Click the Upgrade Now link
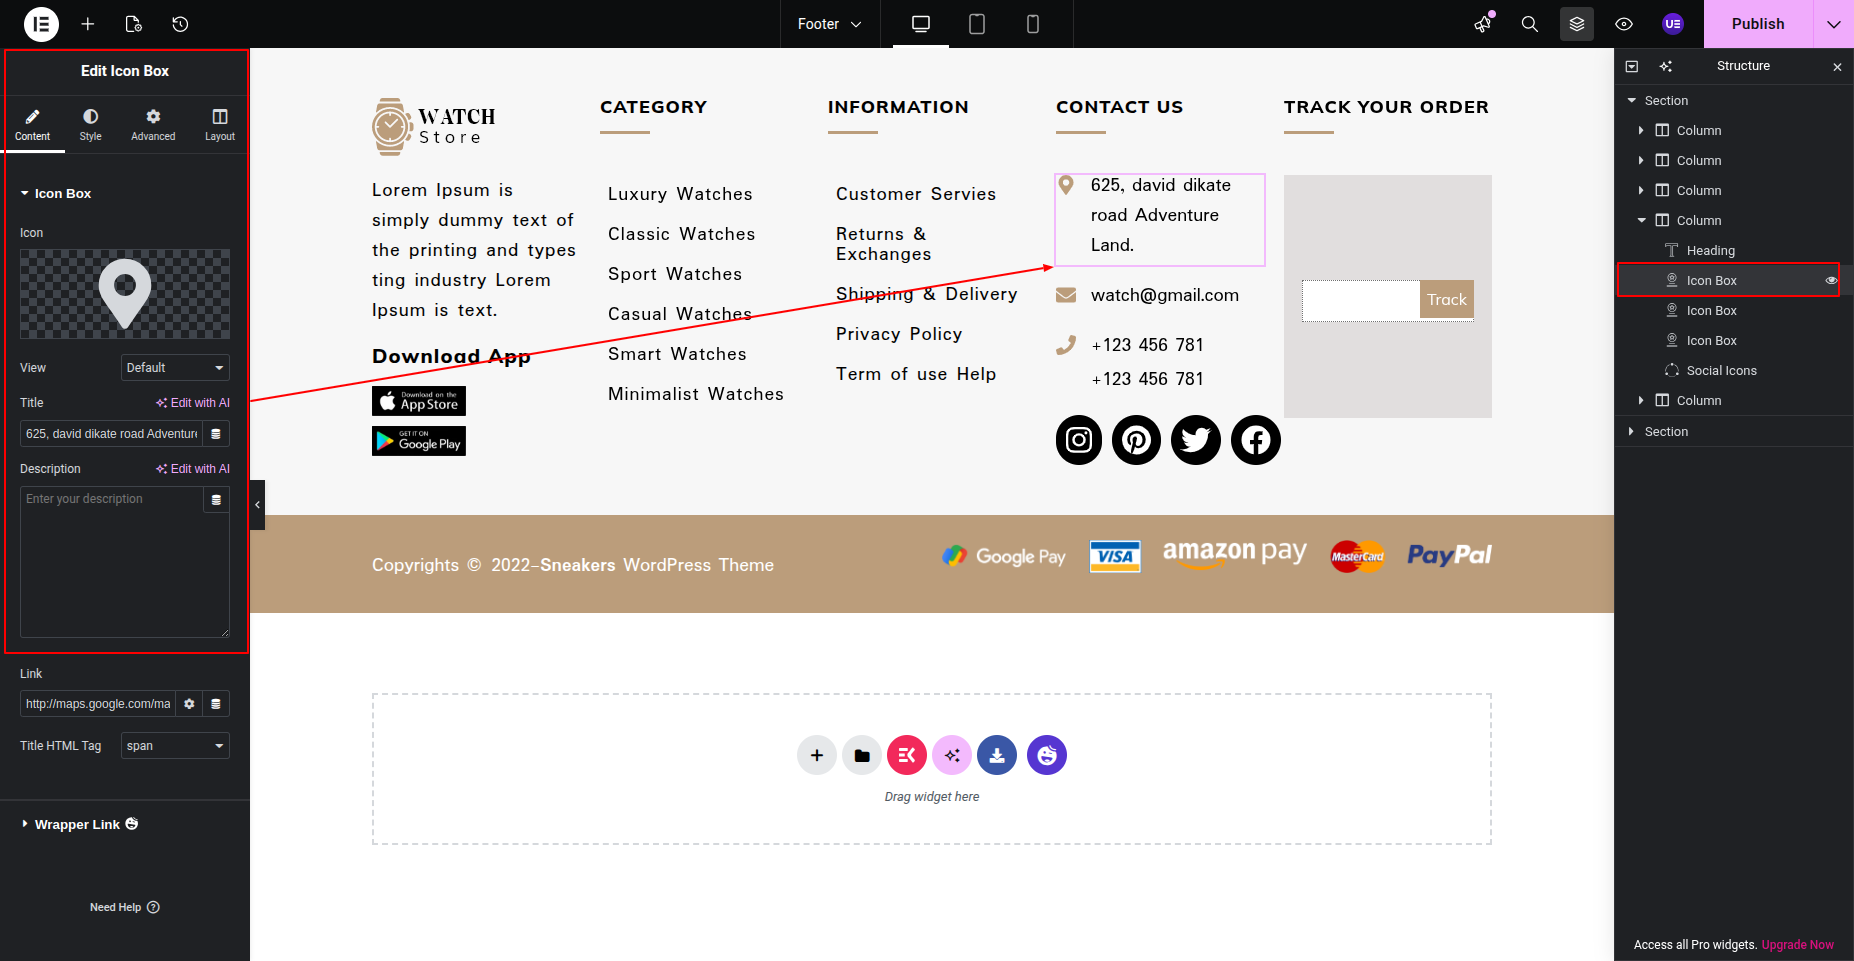Image resolution: width=1854 pixels, height=961 pixels. (1797, 945)
